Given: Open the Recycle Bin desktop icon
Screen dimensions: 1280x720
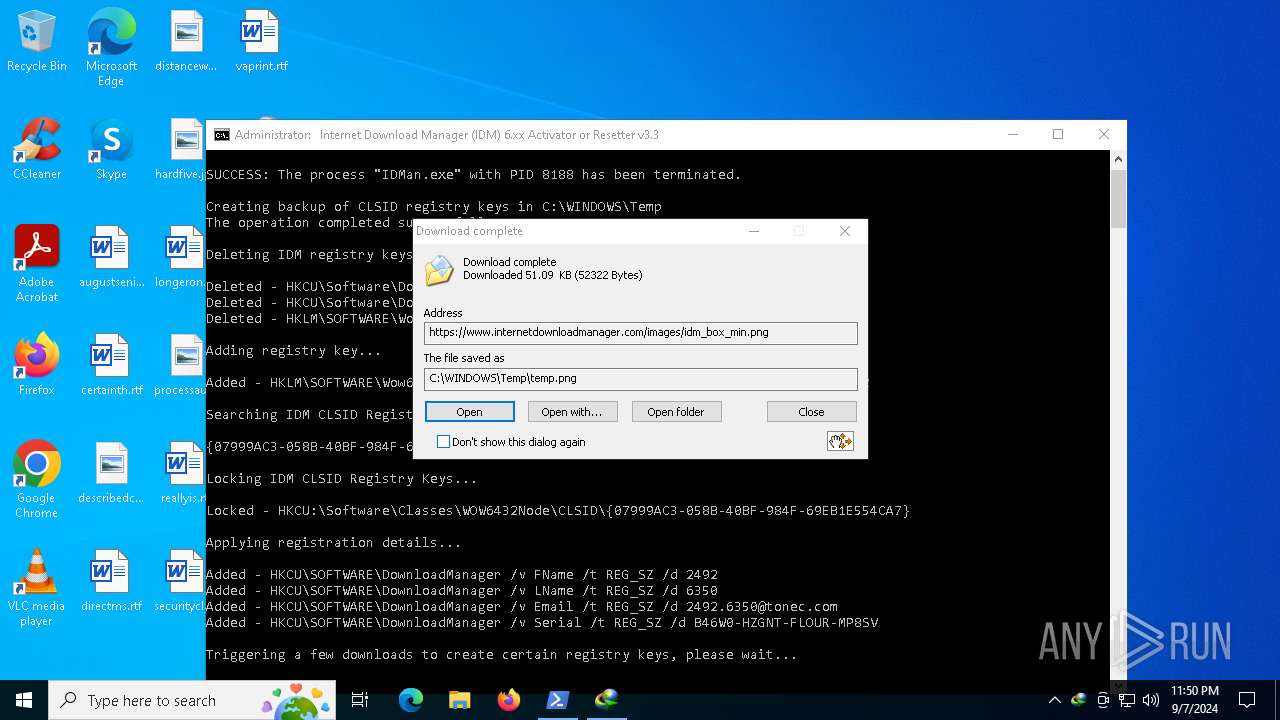Looking at the screenshot, I should tap(37, 42).
